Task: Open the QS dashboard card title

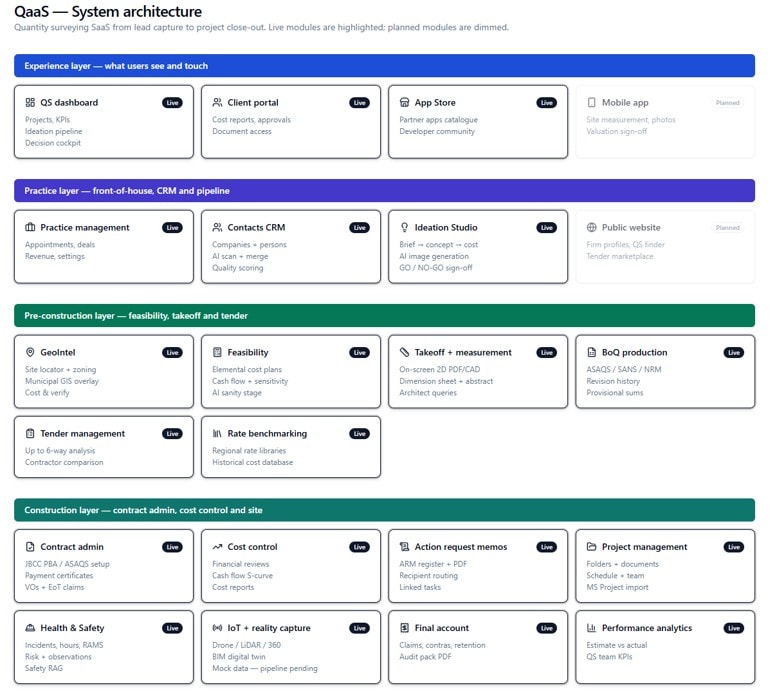Action: pyautogui.click(x=69, y=103)
